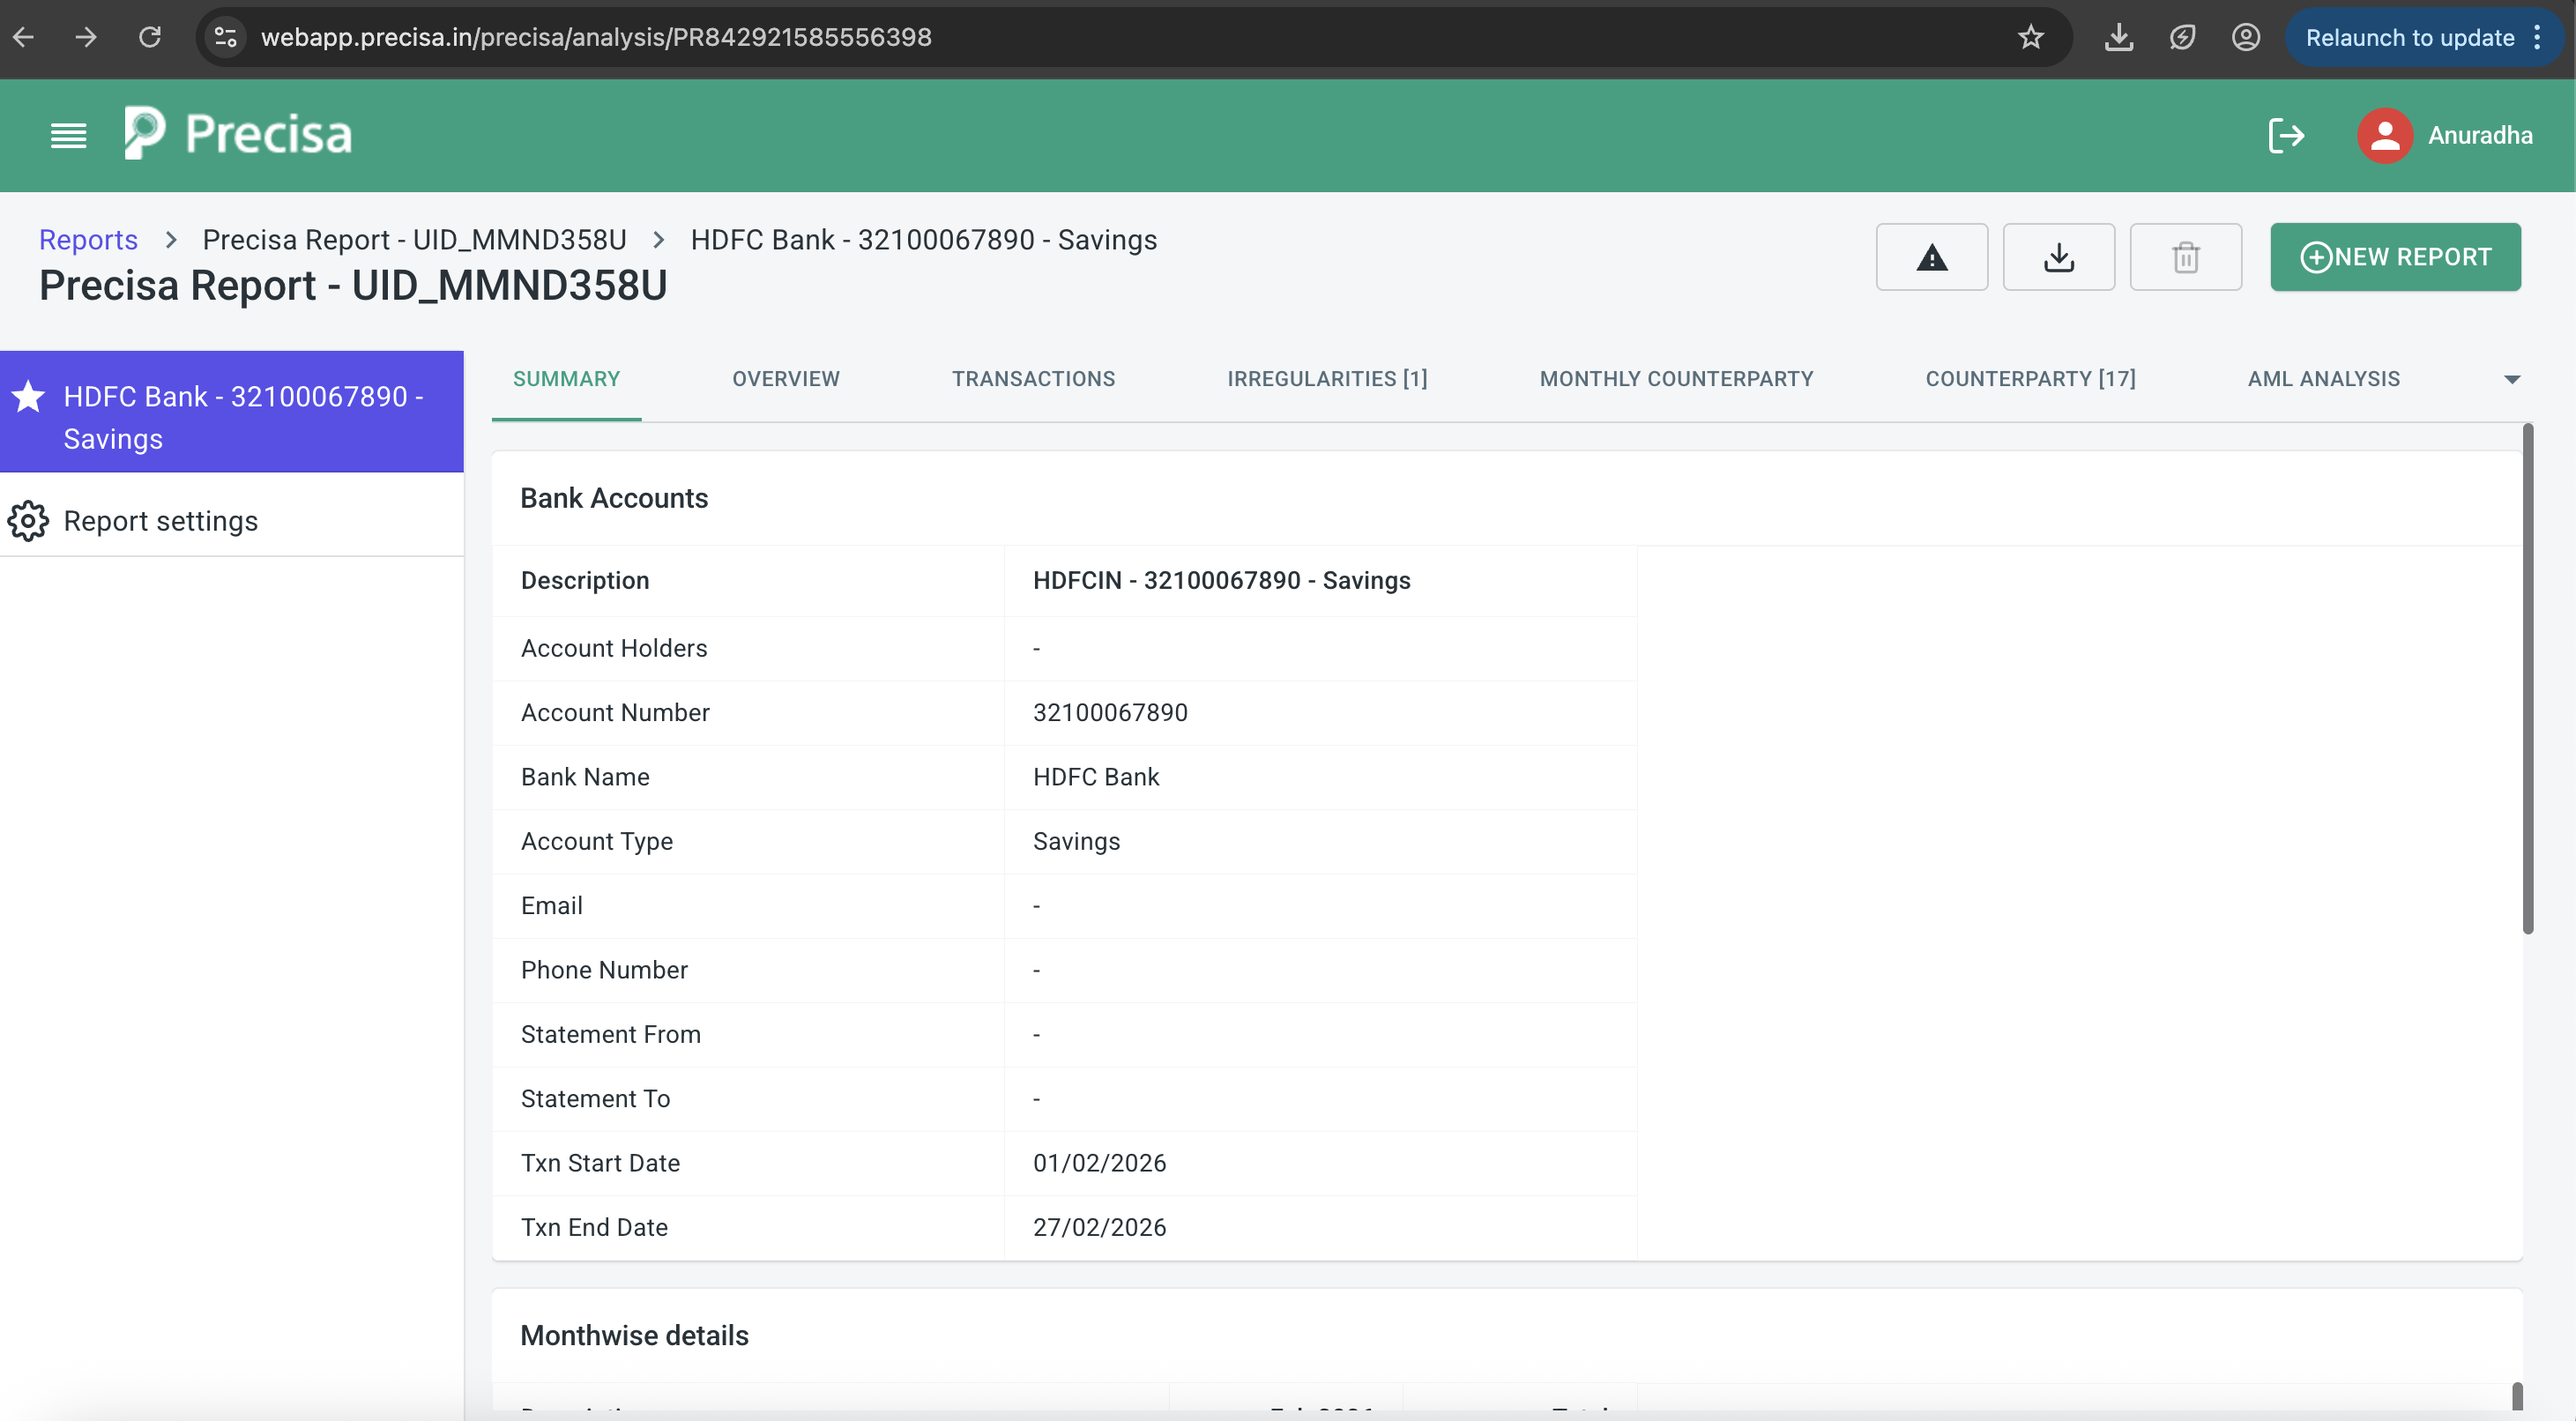Click the Bank Accounts heading
The image size is (2576, 1421).
614,498
